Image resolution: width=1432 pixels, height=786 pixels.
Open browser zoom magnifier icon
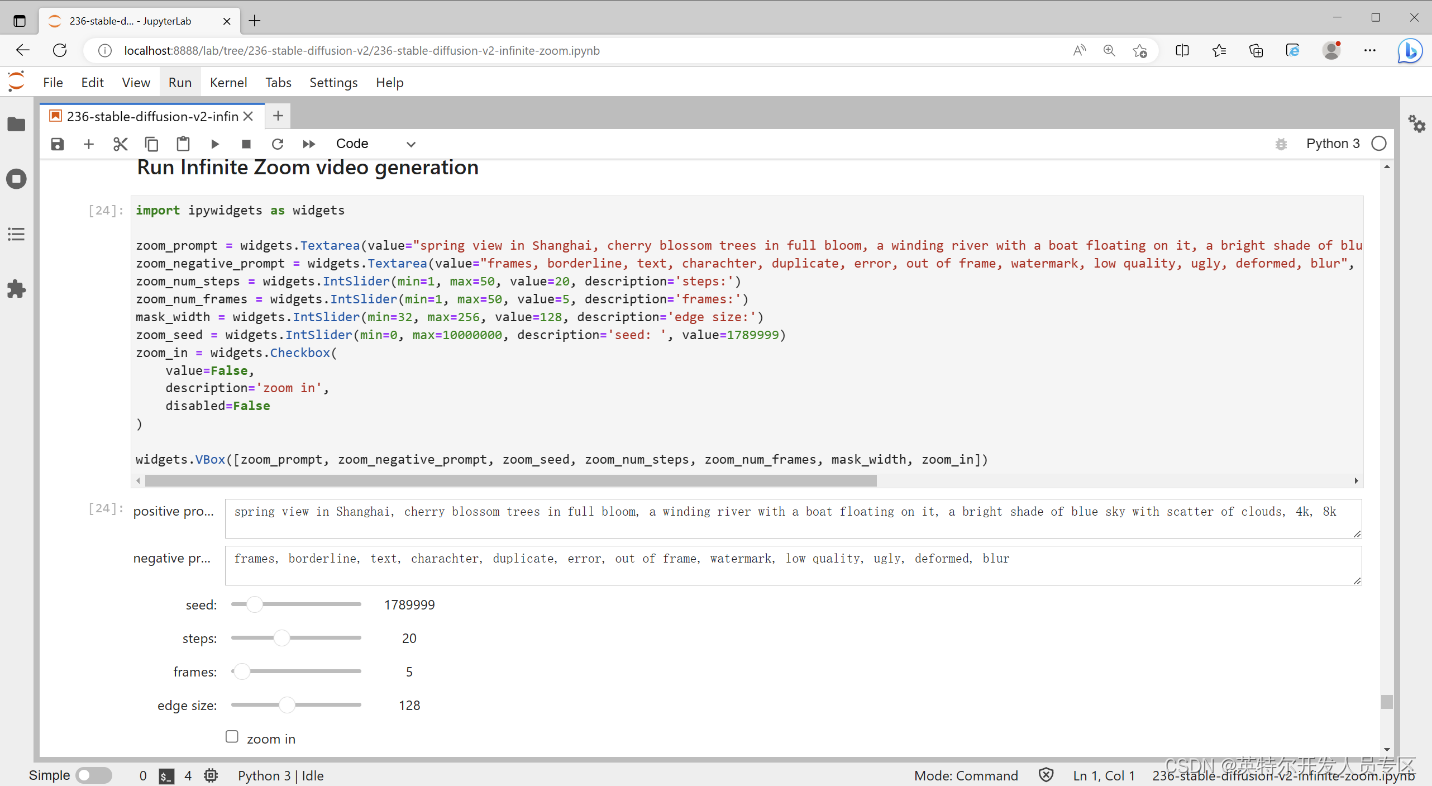tap(1109, 50)
